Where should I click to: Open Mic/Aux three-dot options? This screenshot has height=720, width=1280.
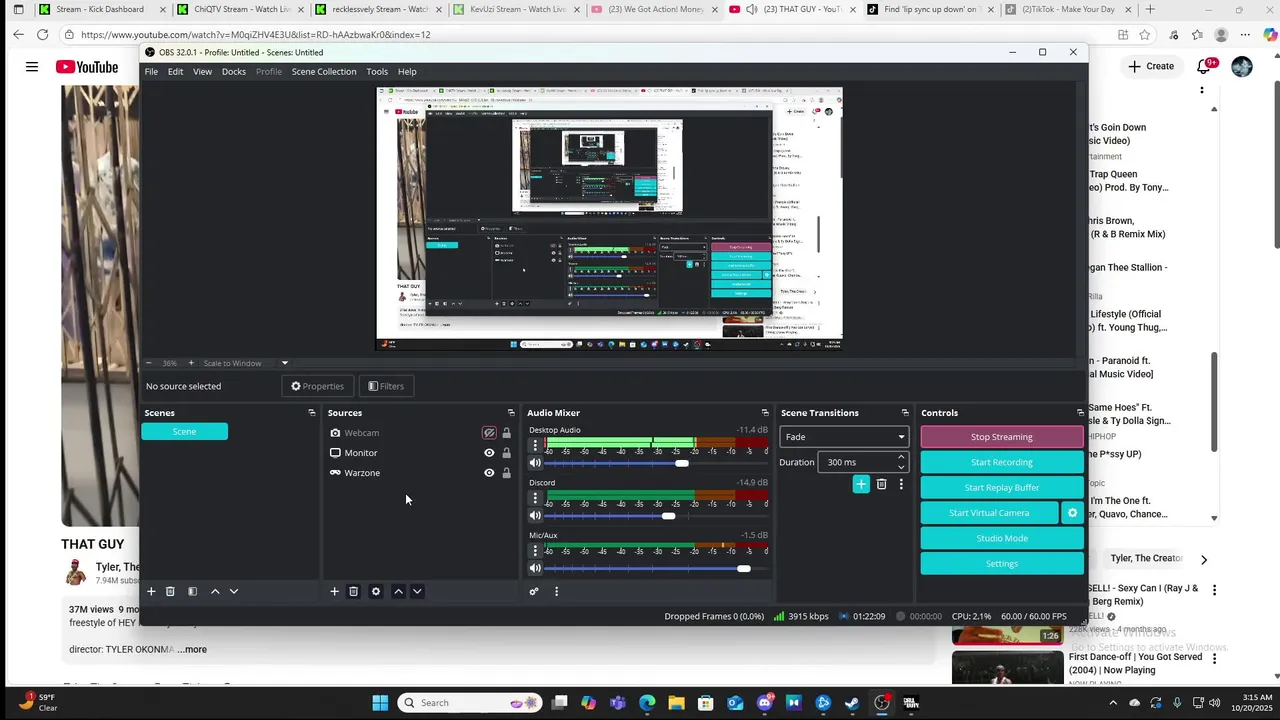tap(535, 550)
